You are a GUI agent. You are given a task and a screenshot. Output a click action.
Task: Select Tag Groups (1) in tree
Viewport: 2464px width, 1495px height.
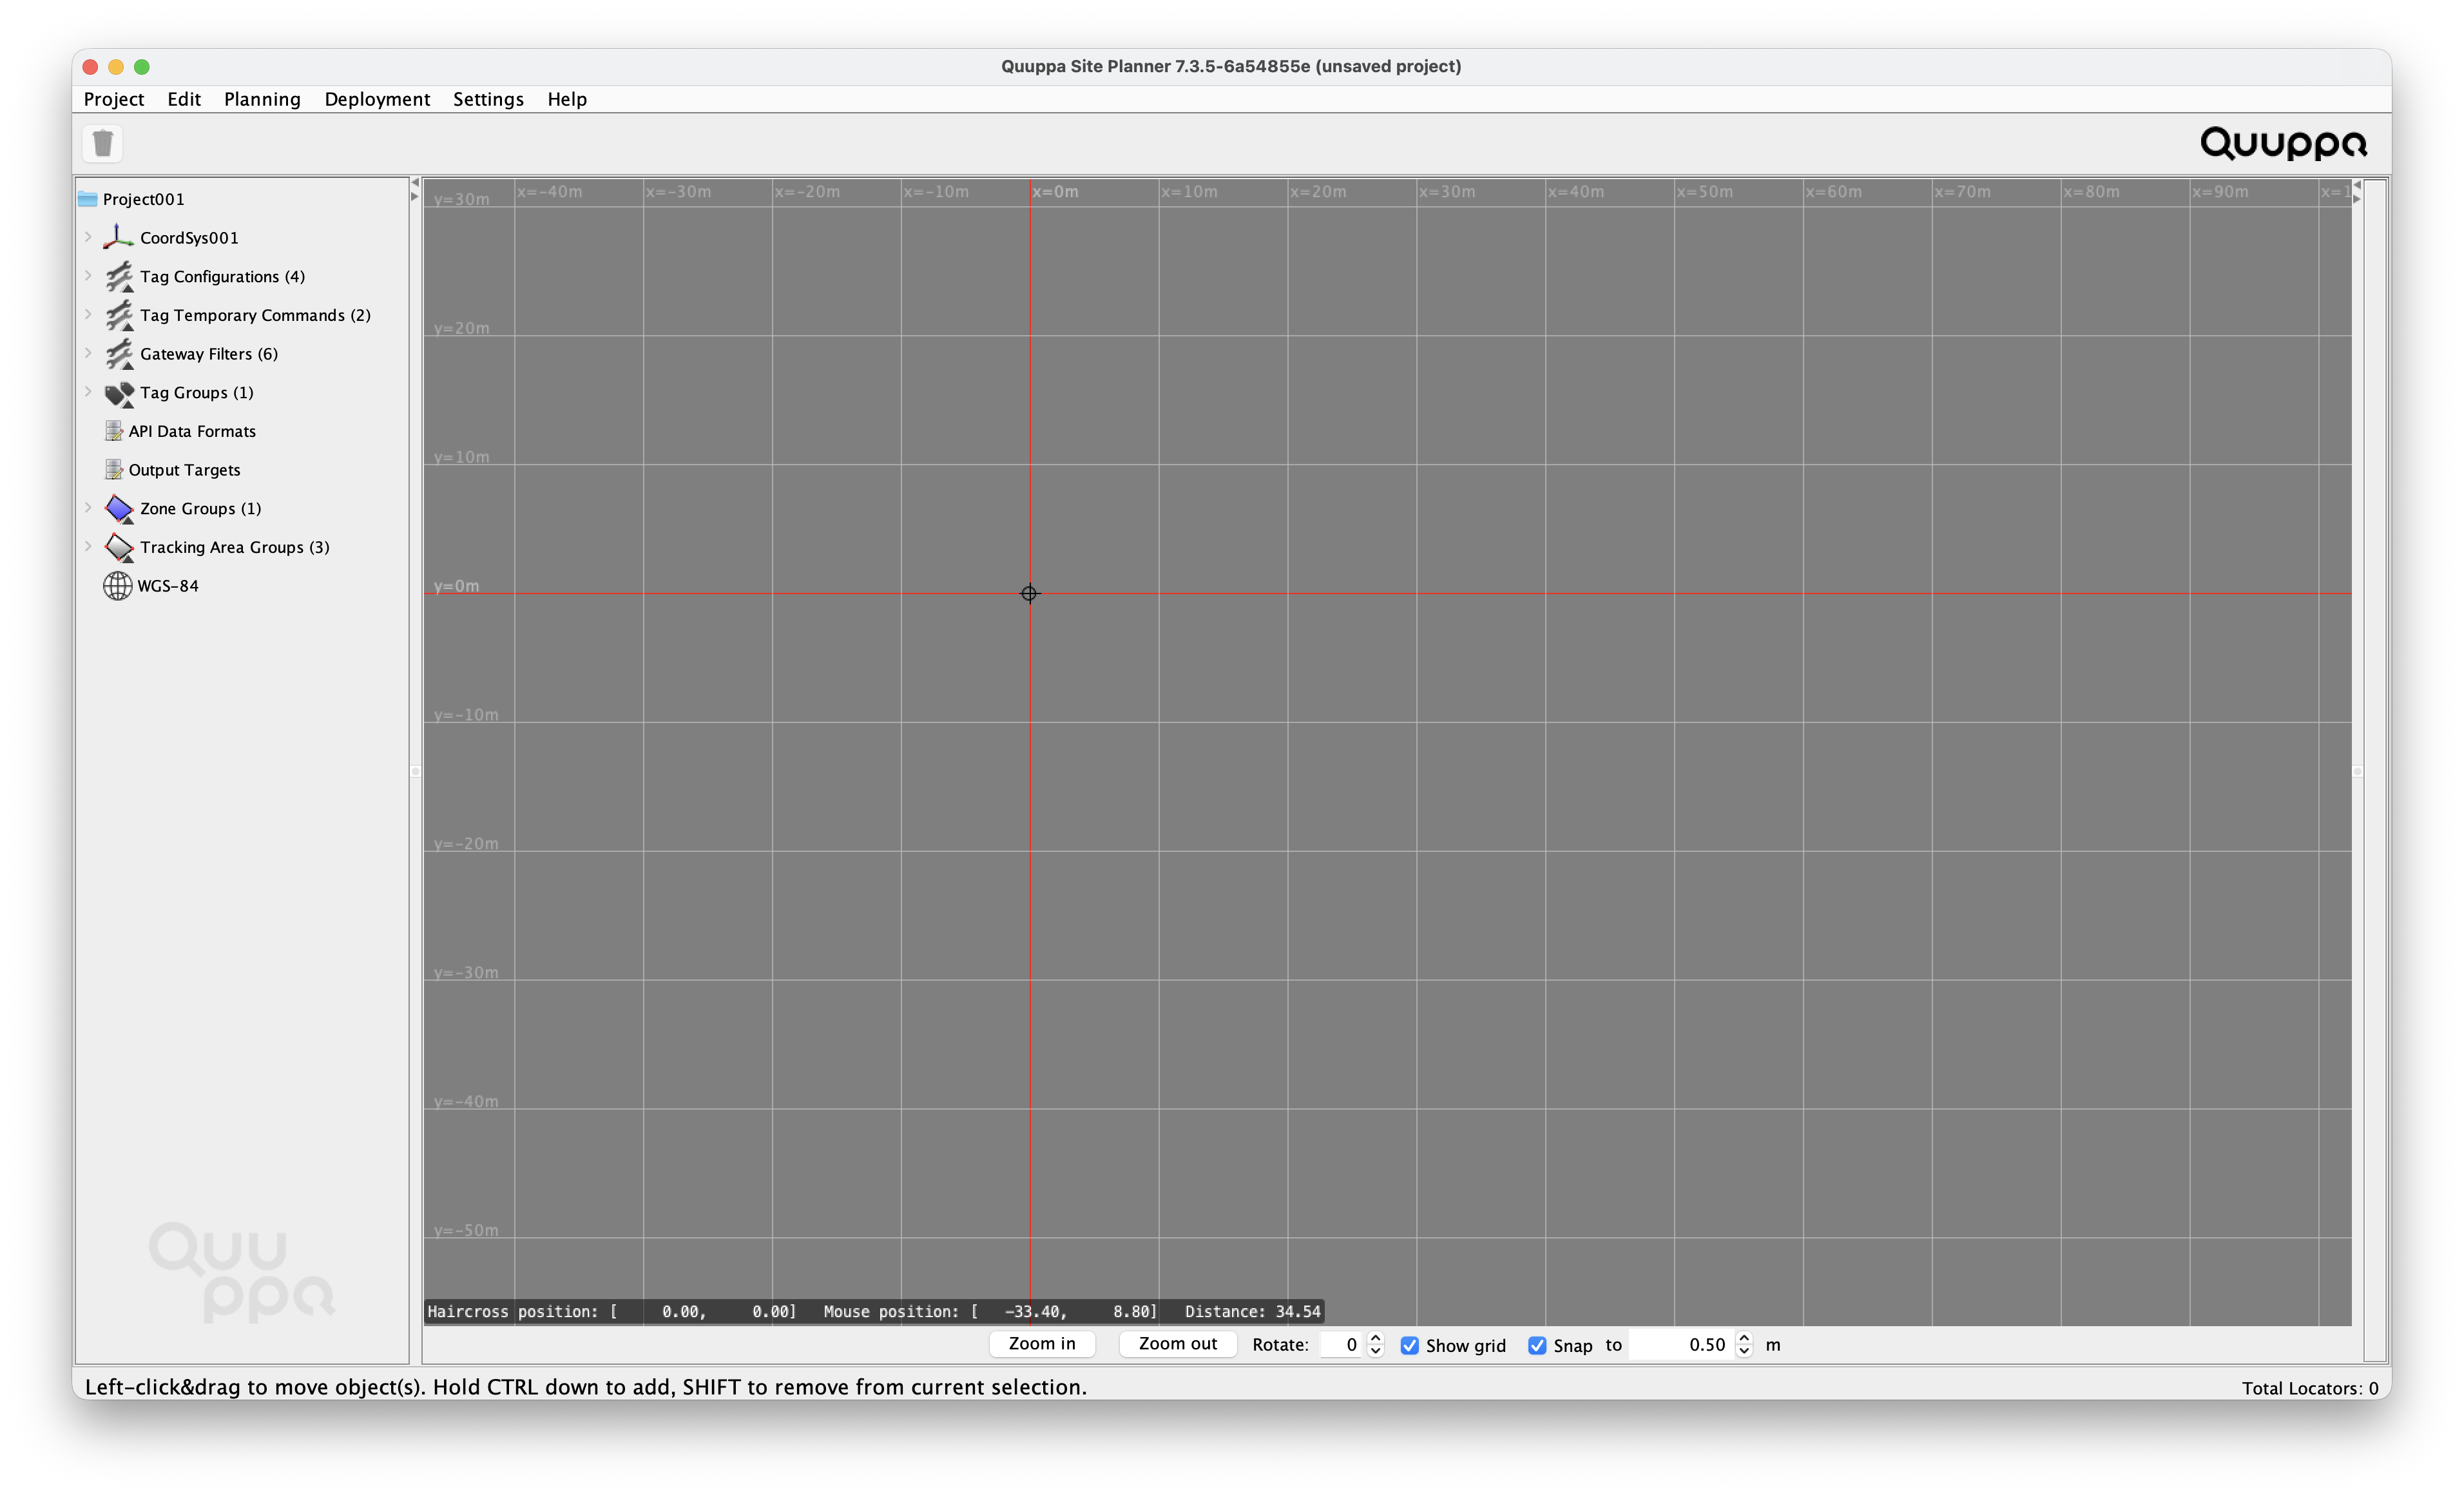coord(197,393)
